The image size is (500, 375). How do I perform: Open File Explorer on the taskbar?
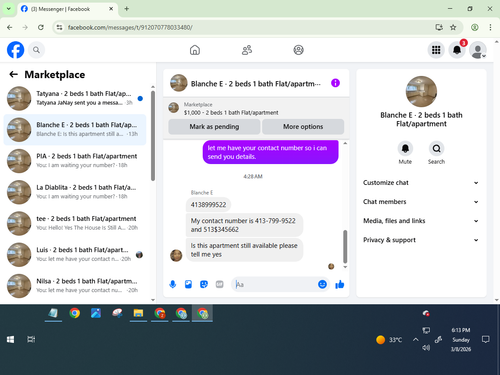point(138,313)
